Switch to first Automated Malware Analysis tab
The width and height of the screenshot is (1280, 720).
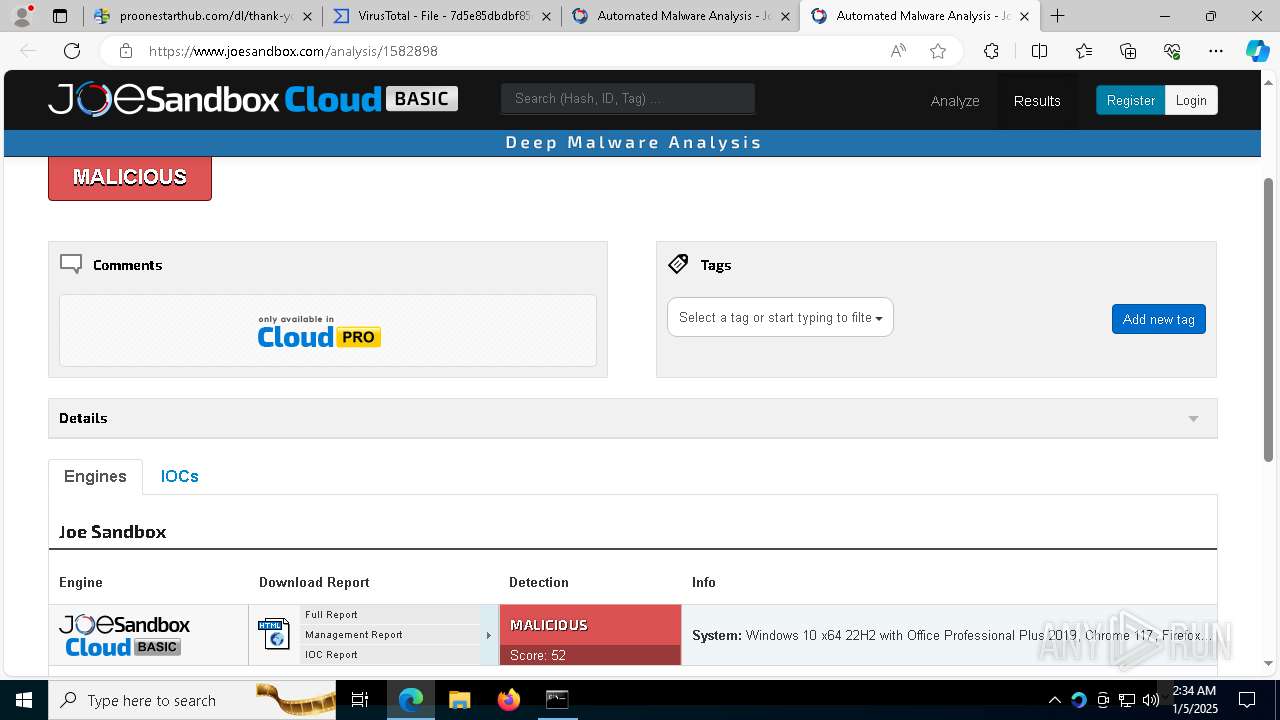[x=680, y=16]
